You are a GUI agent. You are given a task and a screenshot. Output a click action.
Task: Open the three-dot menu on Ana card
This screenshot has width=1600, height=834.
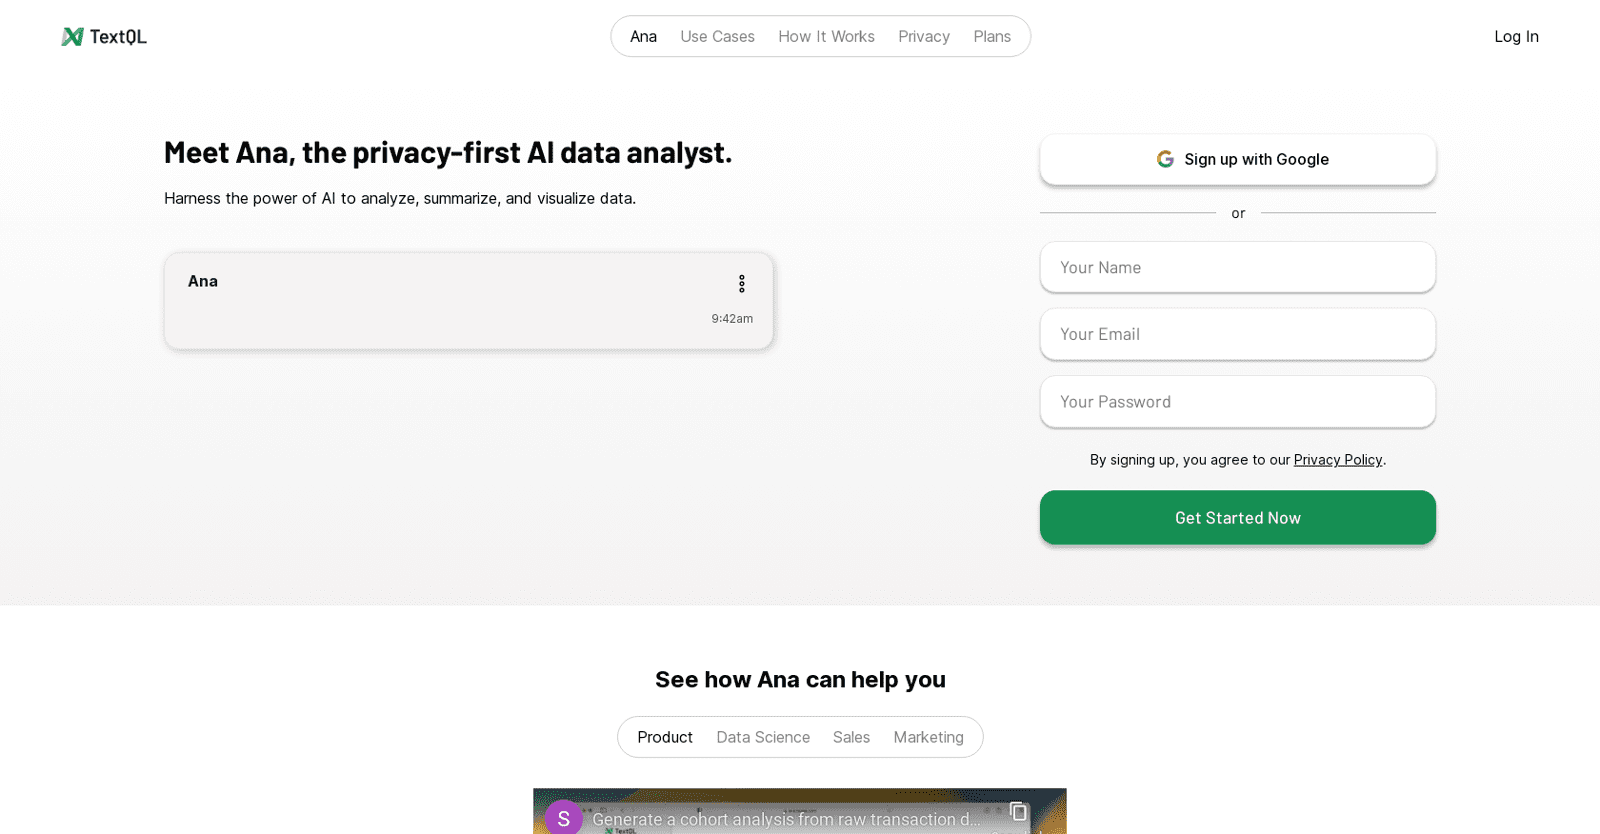click(x=741, y=284)
